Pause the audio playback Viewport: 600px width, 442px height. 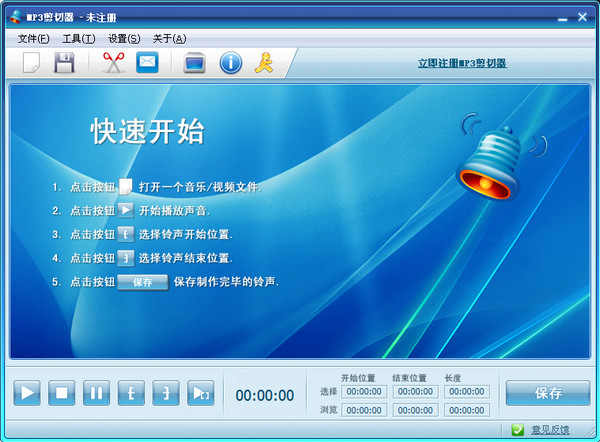pyautogui.click(x=96, y=393)
